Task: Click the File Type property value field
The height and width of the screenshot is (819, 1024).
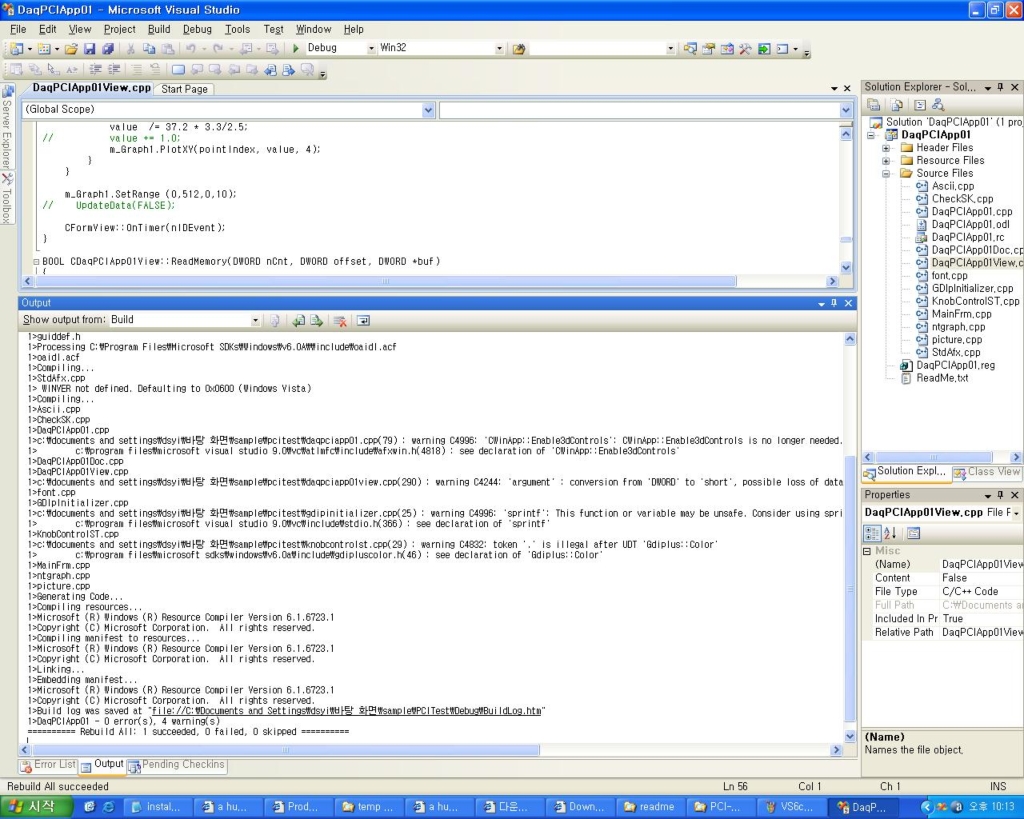Action: click(982, 592)
